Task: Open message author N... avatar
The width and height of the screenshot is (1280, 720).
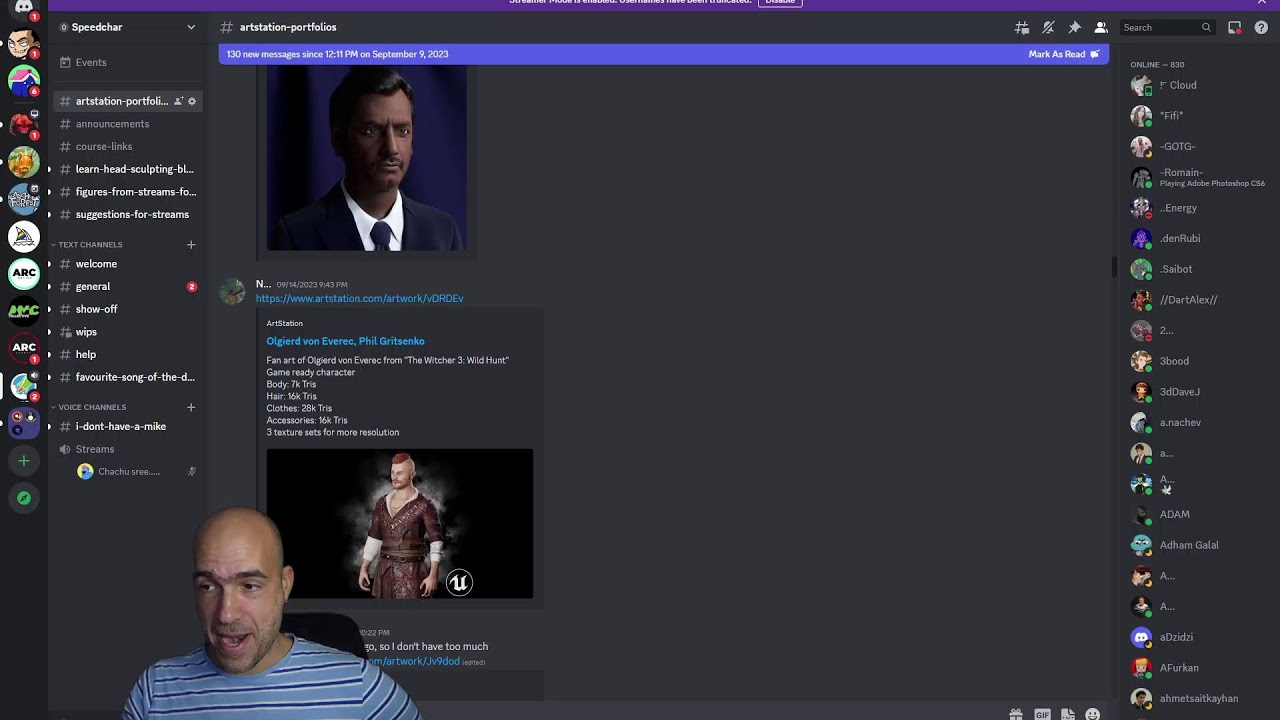Action: pos(233,291)
